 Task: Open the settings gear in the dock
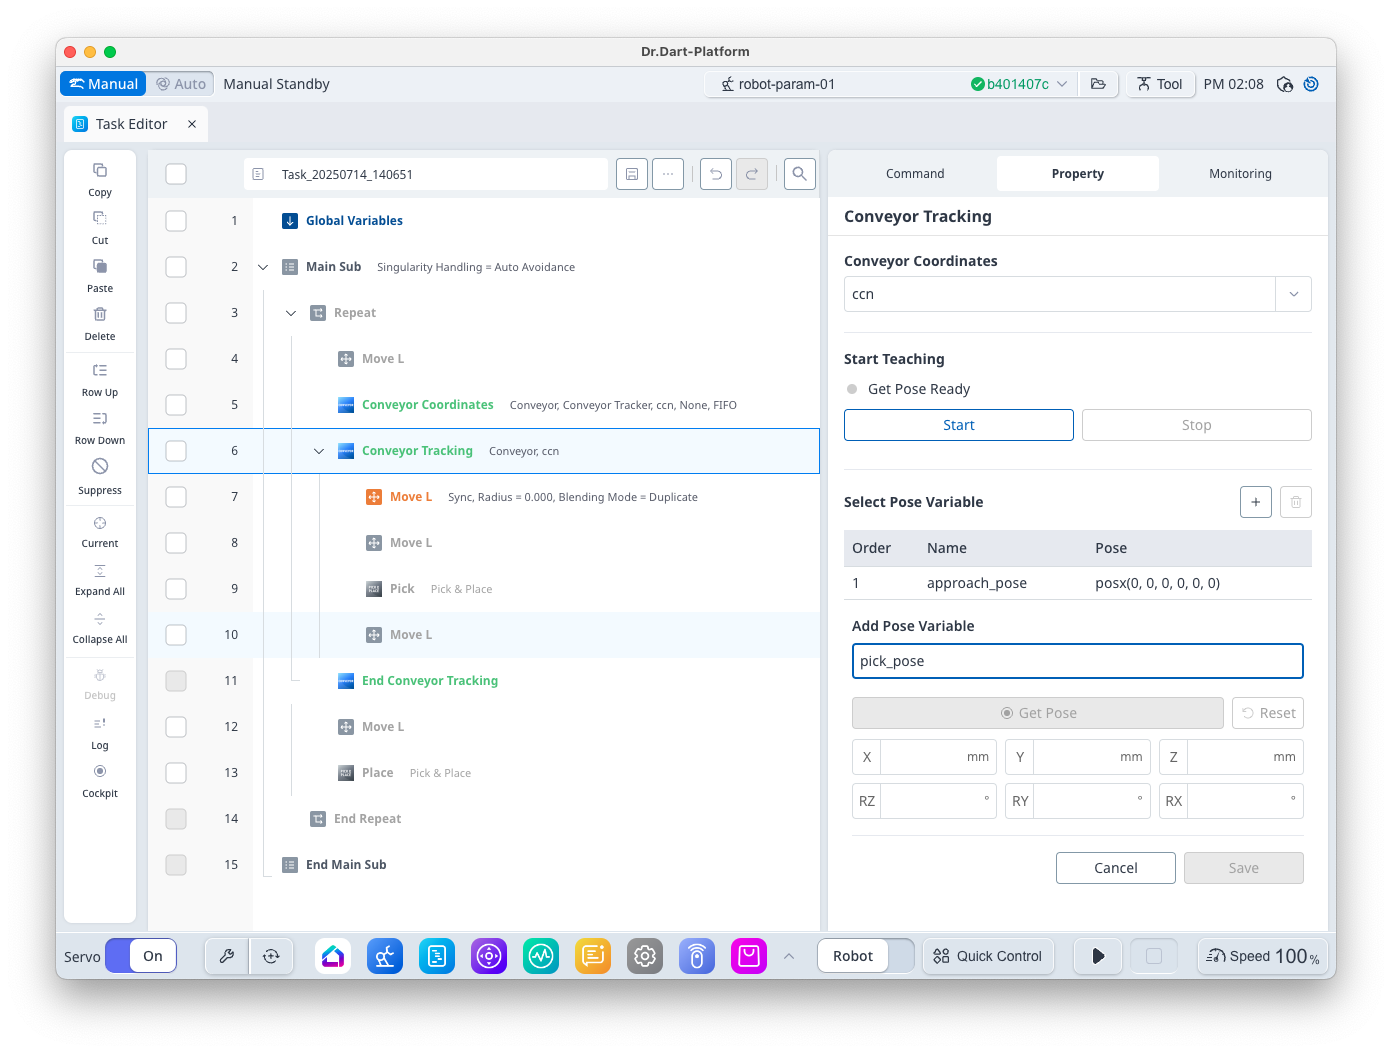[645, 956]
